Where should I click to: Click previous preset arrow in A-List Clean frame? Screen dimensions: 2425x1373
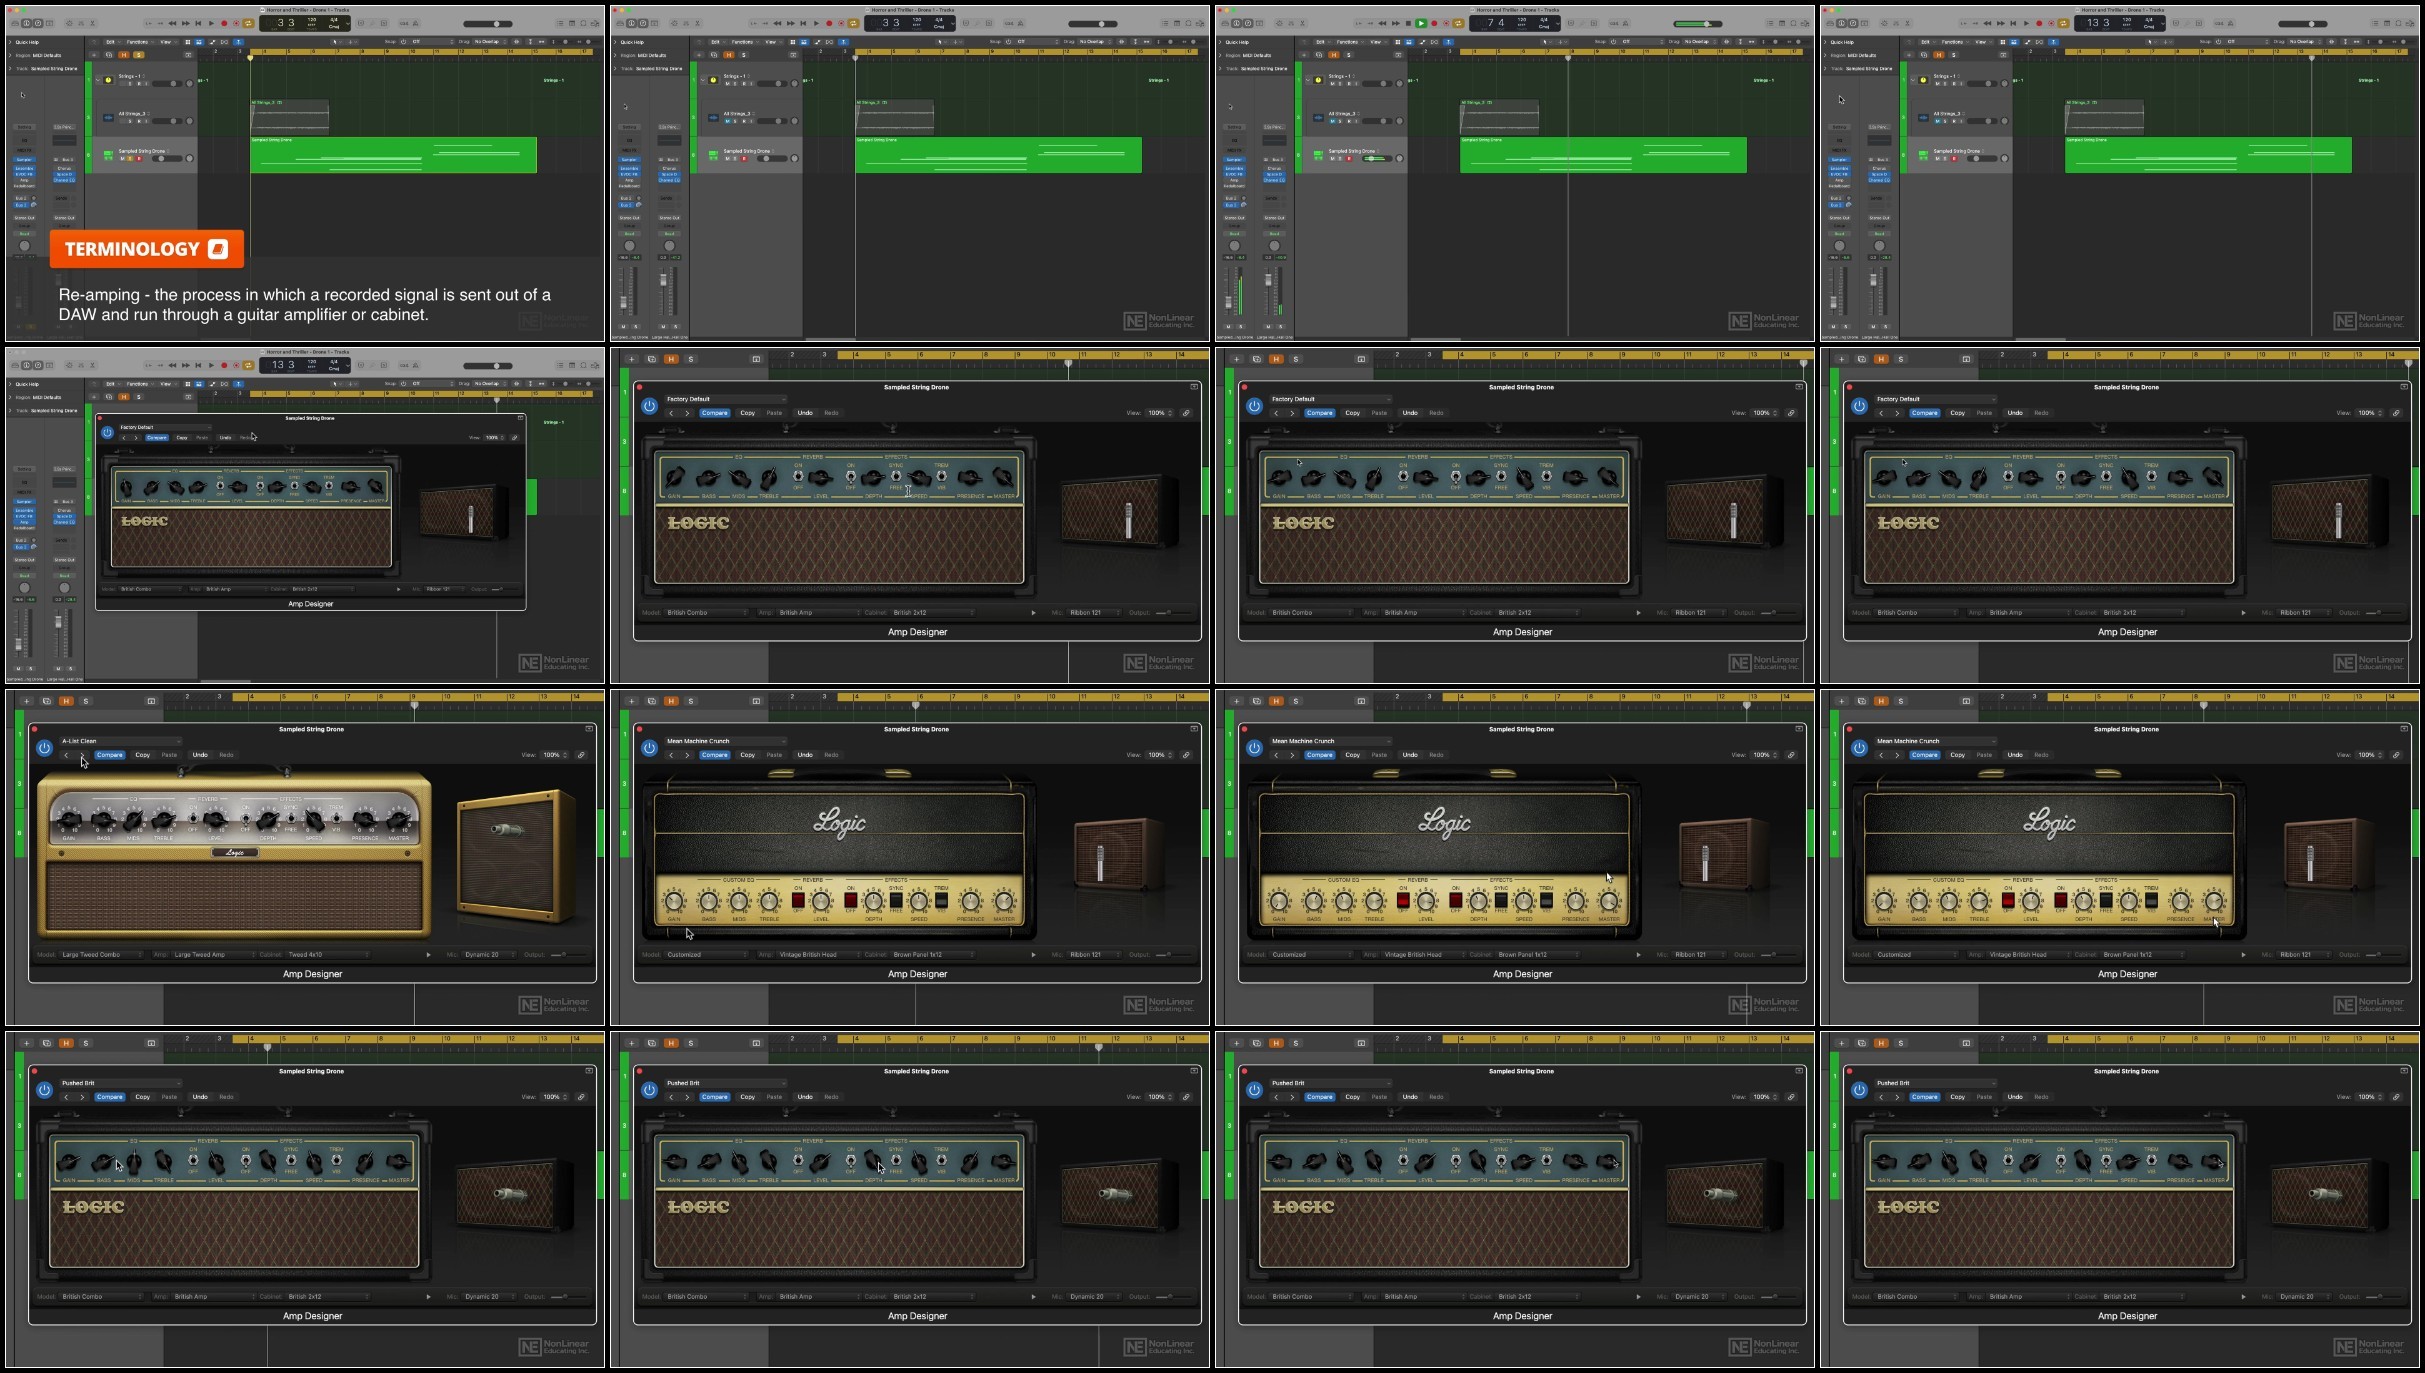[x=66, y=755]
